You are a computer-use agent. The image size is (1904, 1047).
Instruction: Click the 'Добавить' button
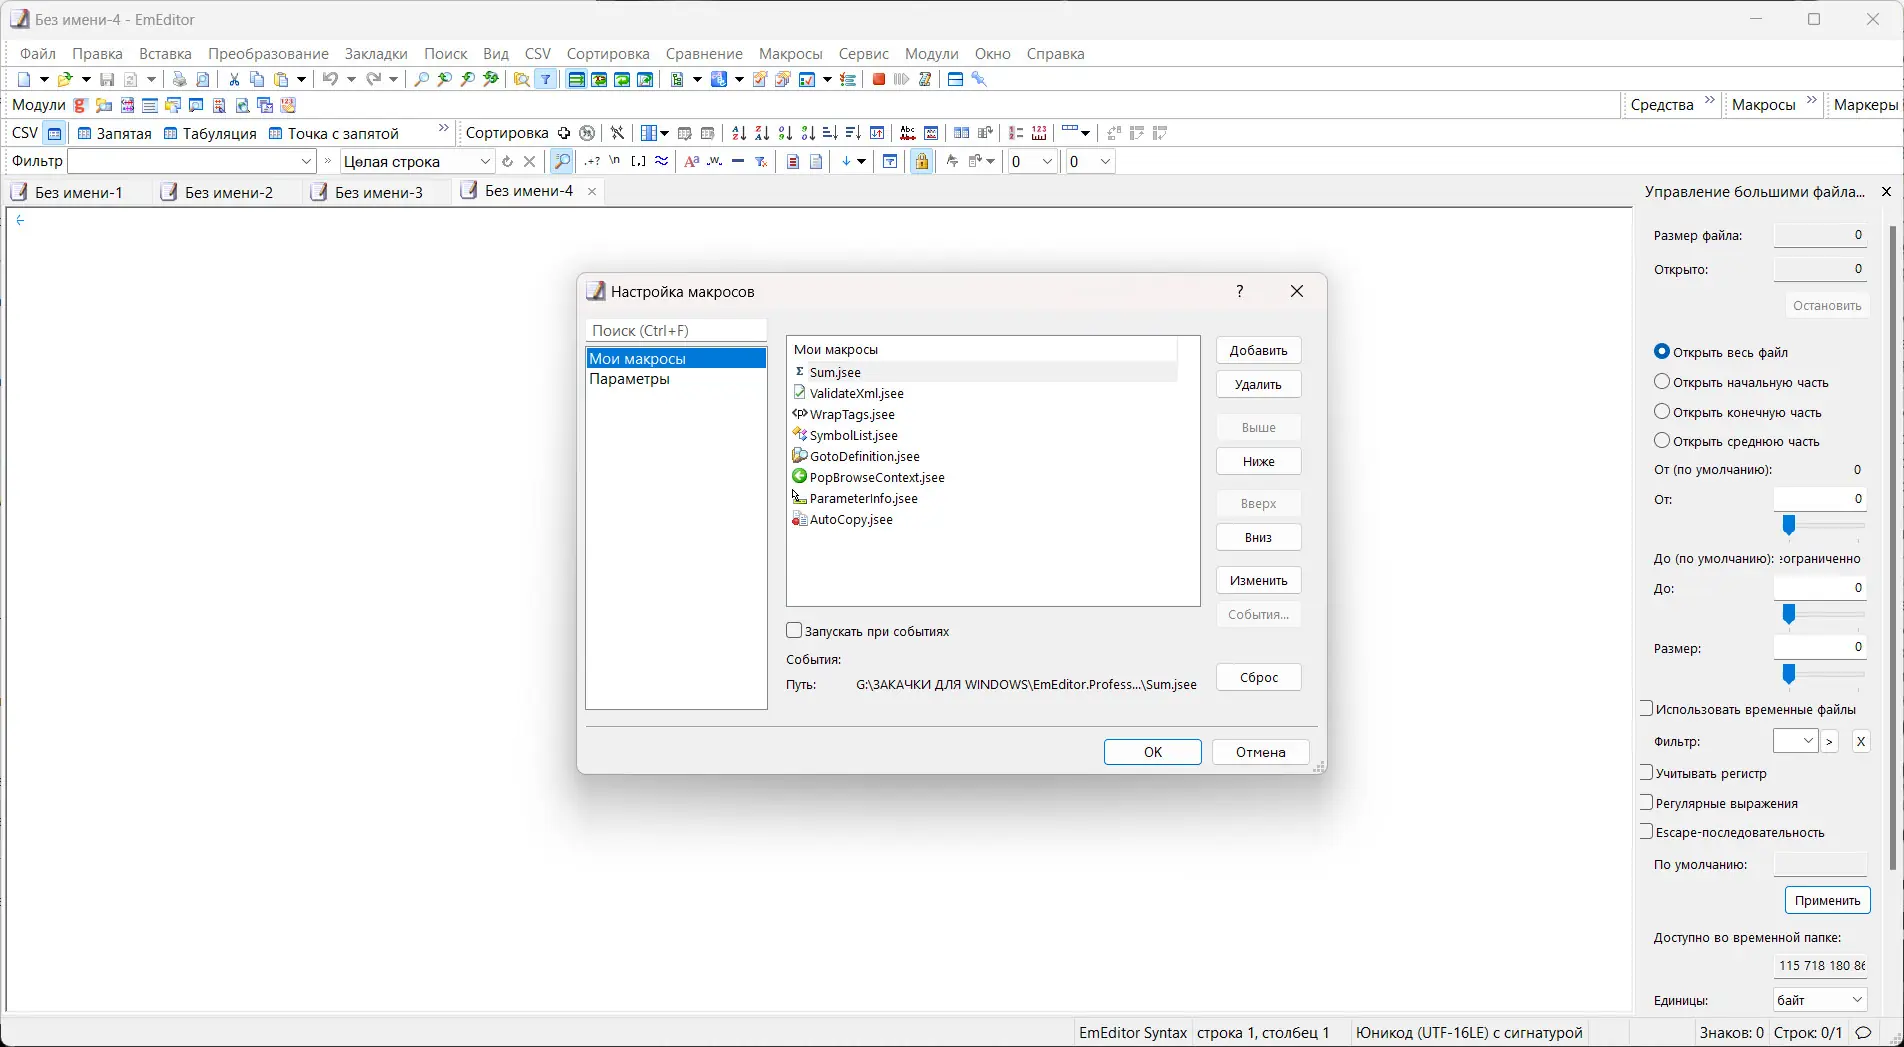pos(1259,350)
